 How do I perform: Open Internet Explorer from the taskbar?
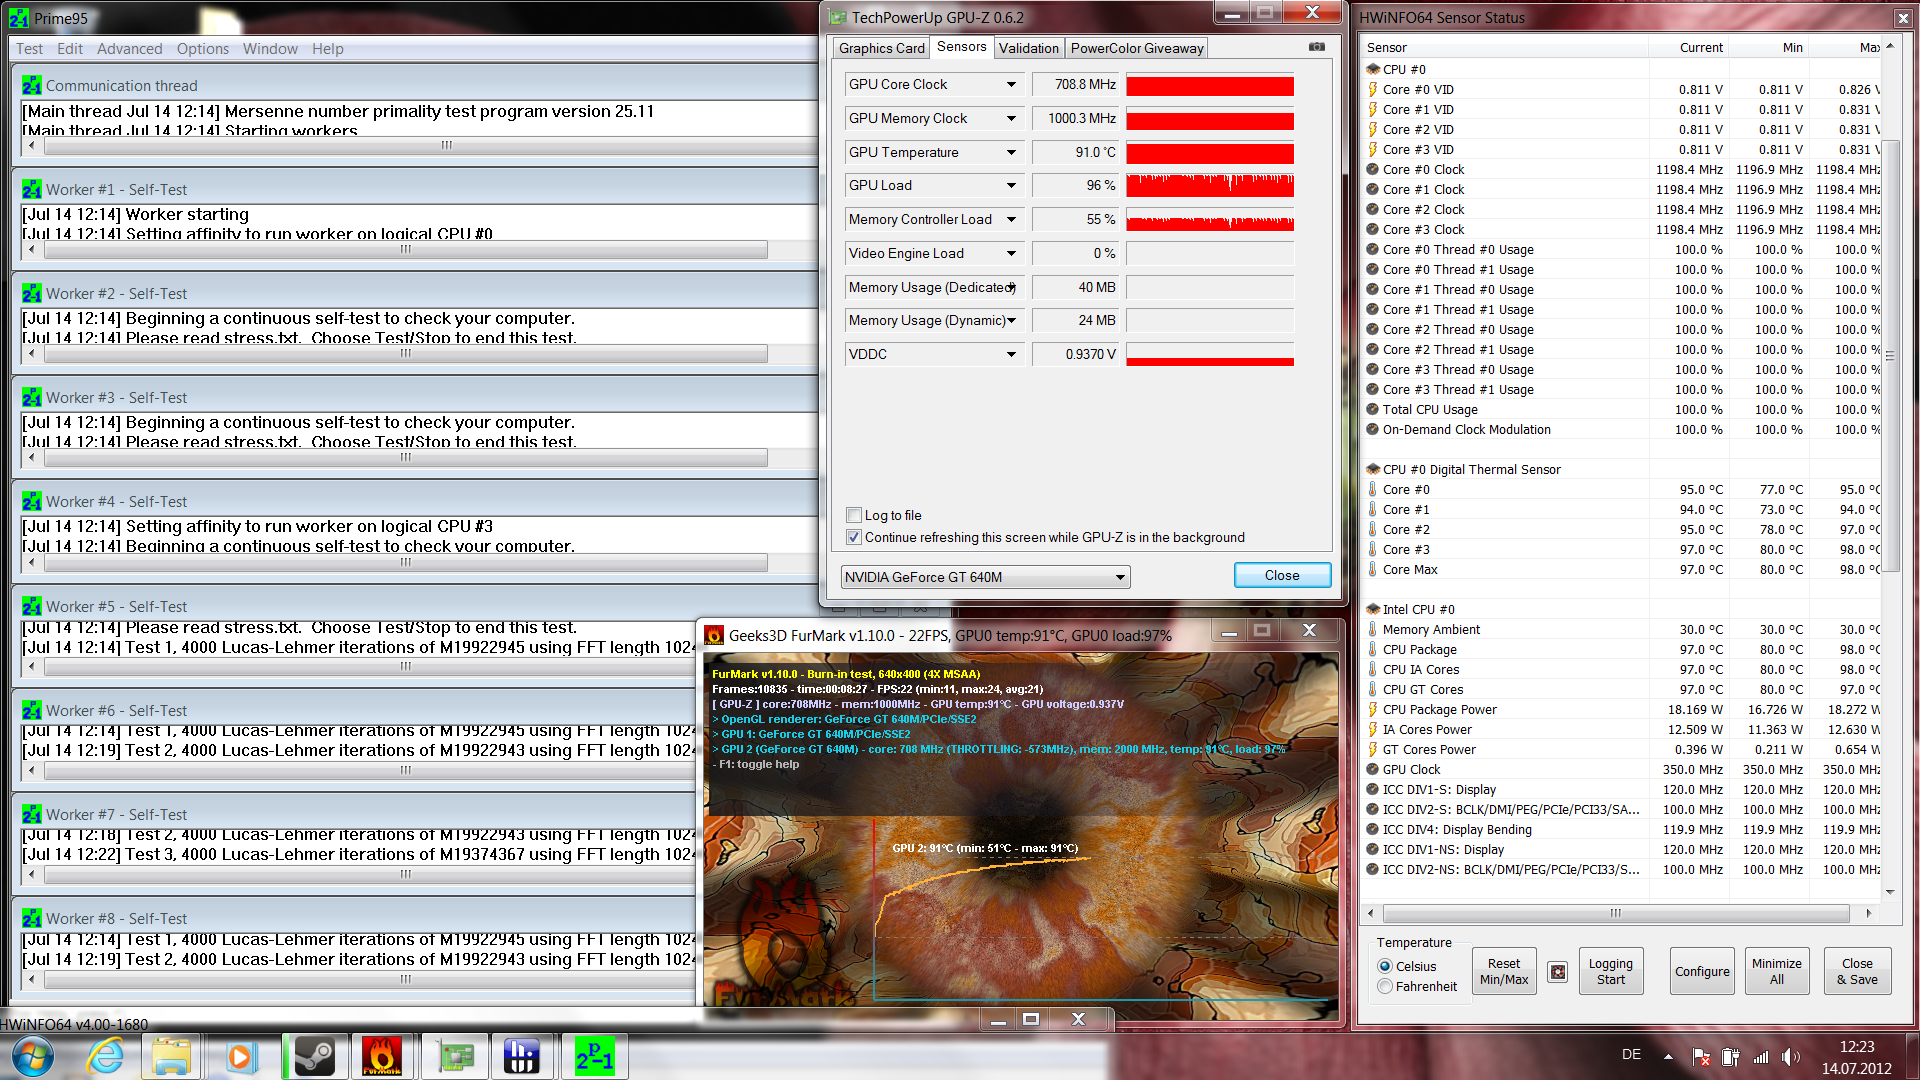[105, 1057]
